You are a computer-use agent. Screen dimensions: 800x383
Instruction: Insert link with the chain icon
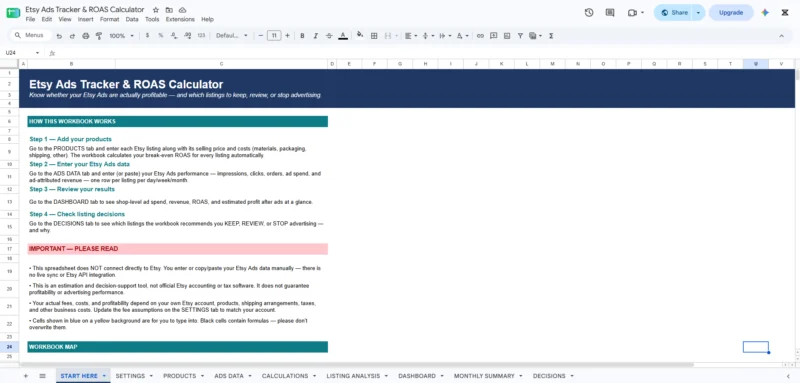[480, 36]
